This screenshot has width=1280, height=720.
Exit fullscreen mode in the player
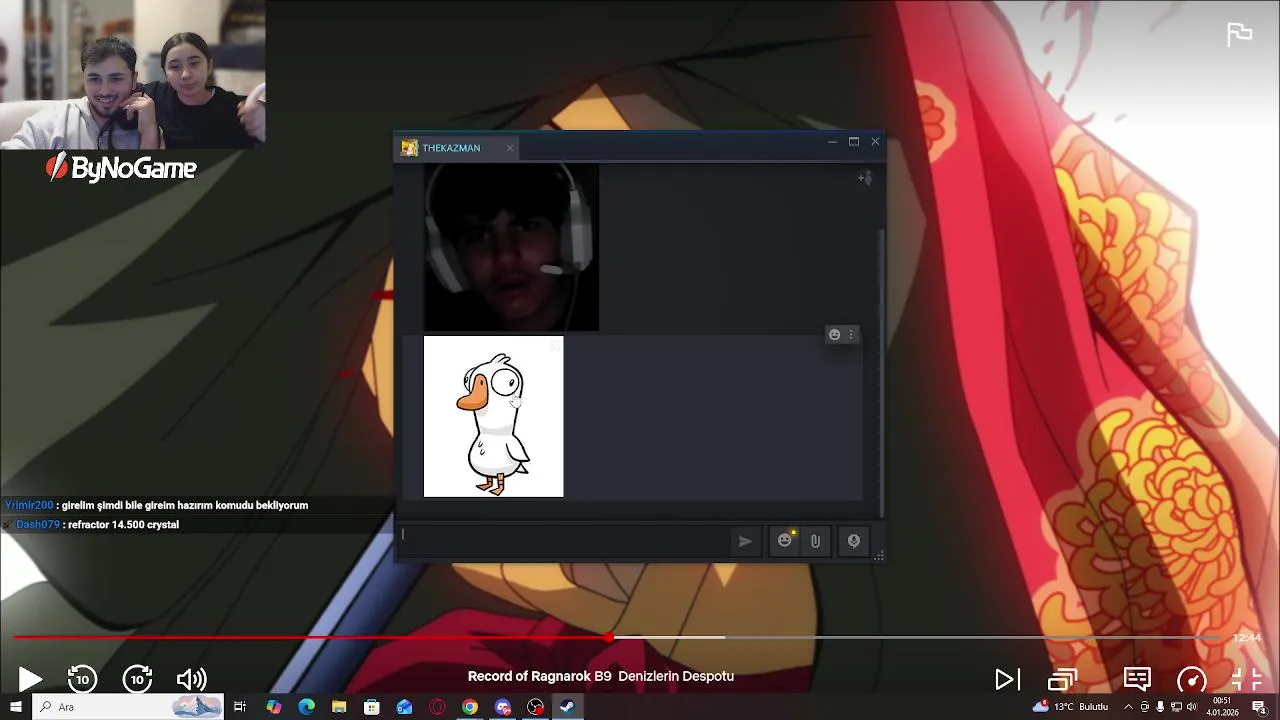(1247, 680)
